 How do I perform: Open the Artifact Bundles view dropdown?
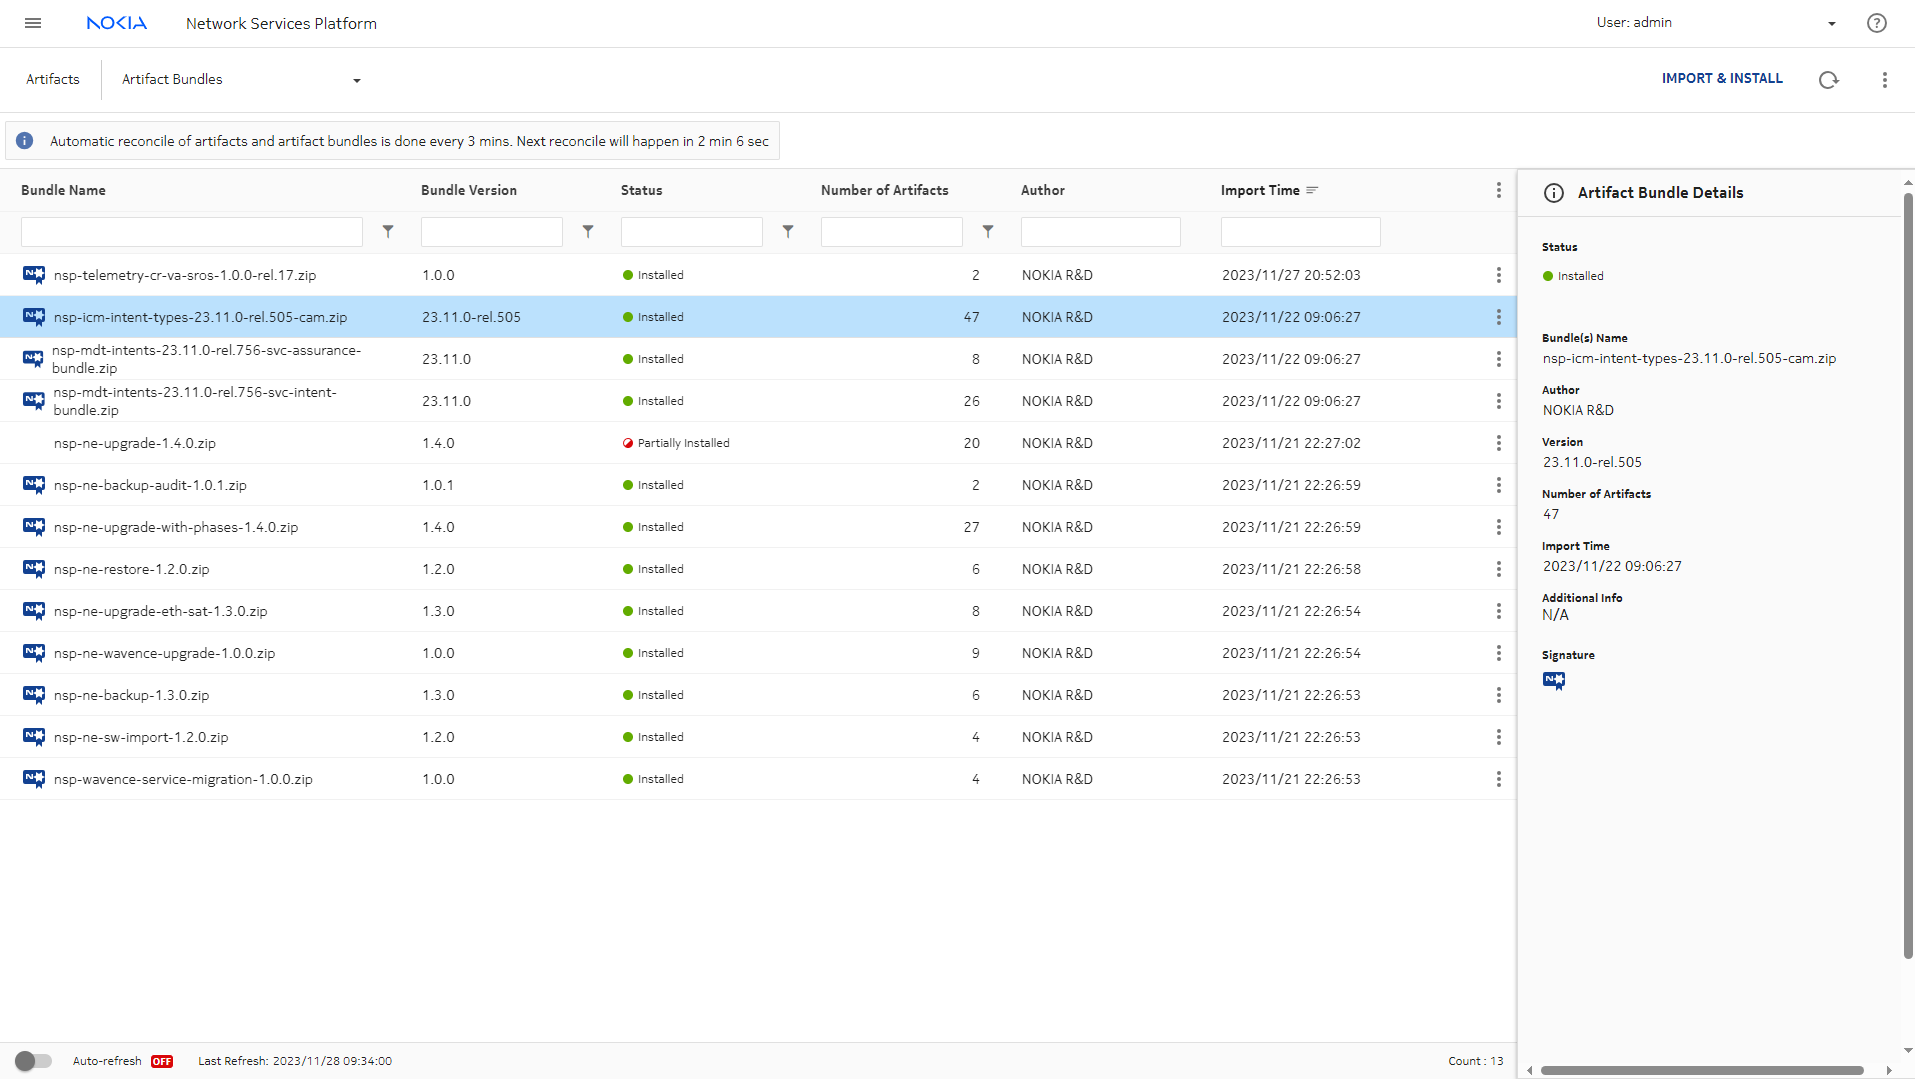click(241, 80)
